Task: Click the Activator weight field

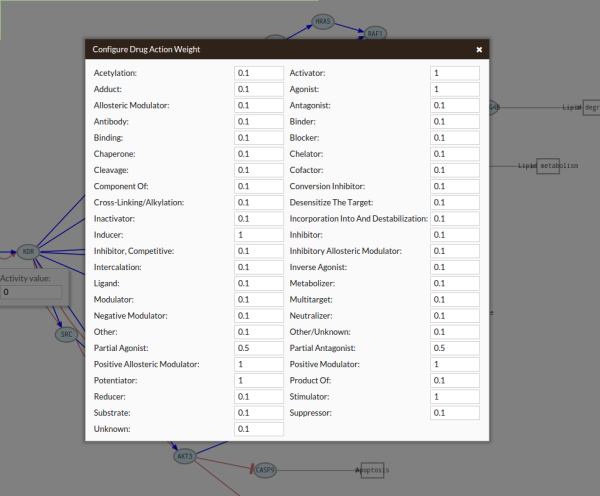Action: tap(455, 73)
